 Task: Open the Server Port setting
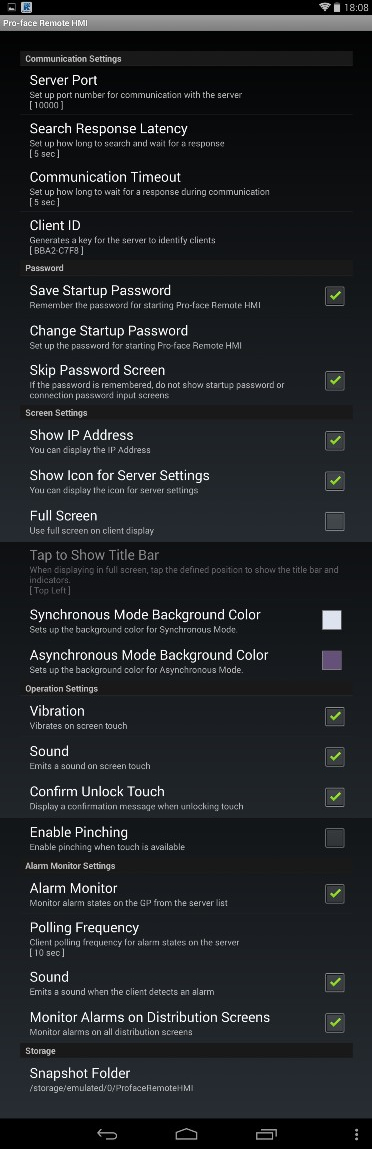pyautogui.click(x=186, y=91)
